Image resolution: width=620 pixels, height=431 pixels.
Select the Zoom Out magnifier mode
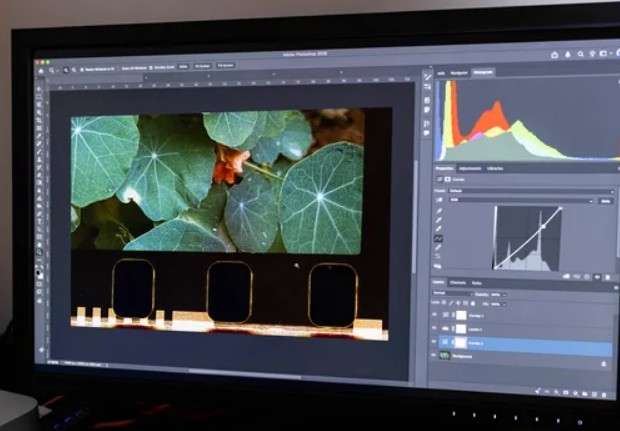[74, 70]
